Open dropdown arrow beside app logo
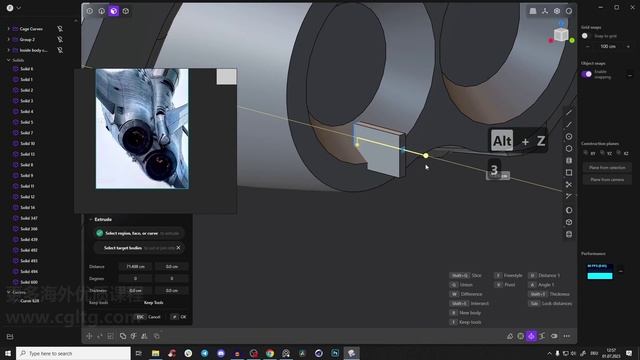This screenshot has height=360, width=640. pyautogui.click(x=19, y=8)
